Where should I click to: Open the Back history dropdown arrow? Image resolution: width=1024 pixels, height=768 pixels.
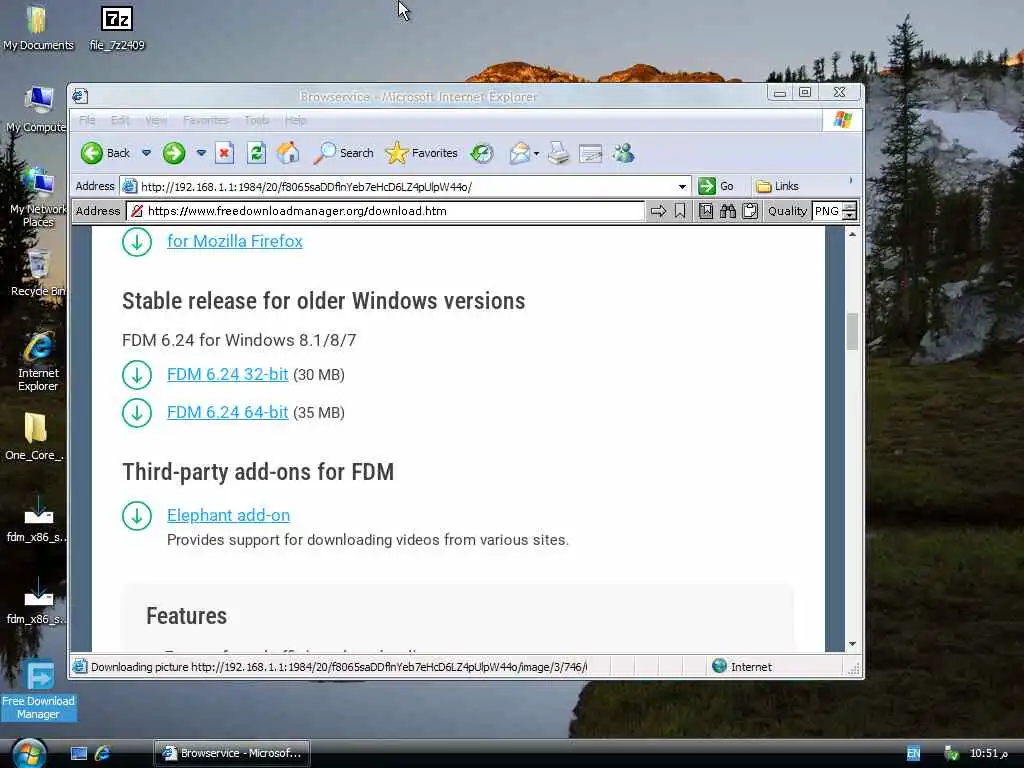(146, 153)
